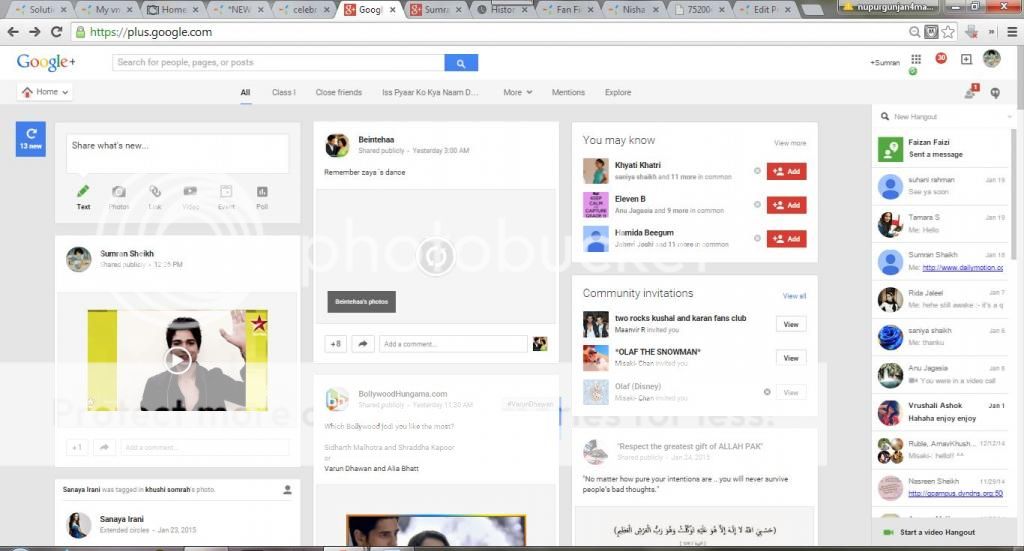The height and width of the screenshot is (551, 1024).
Task: Expand the More circles dropdown
Action: (517, 93)
